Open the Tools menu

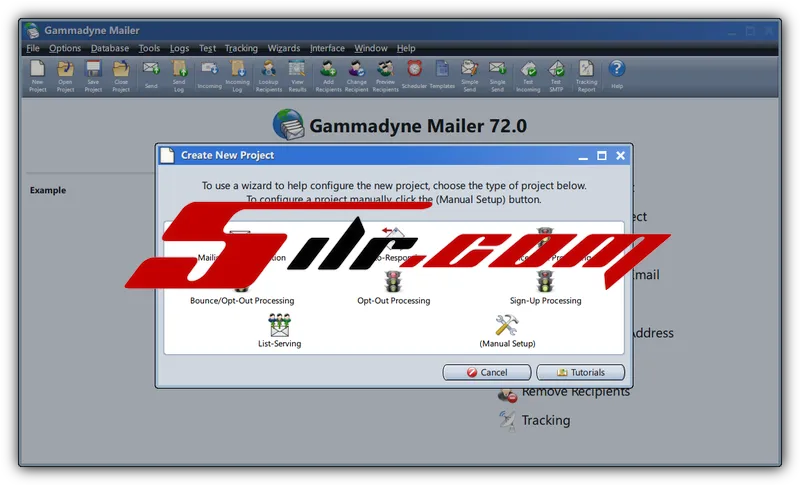pos(149,48)
